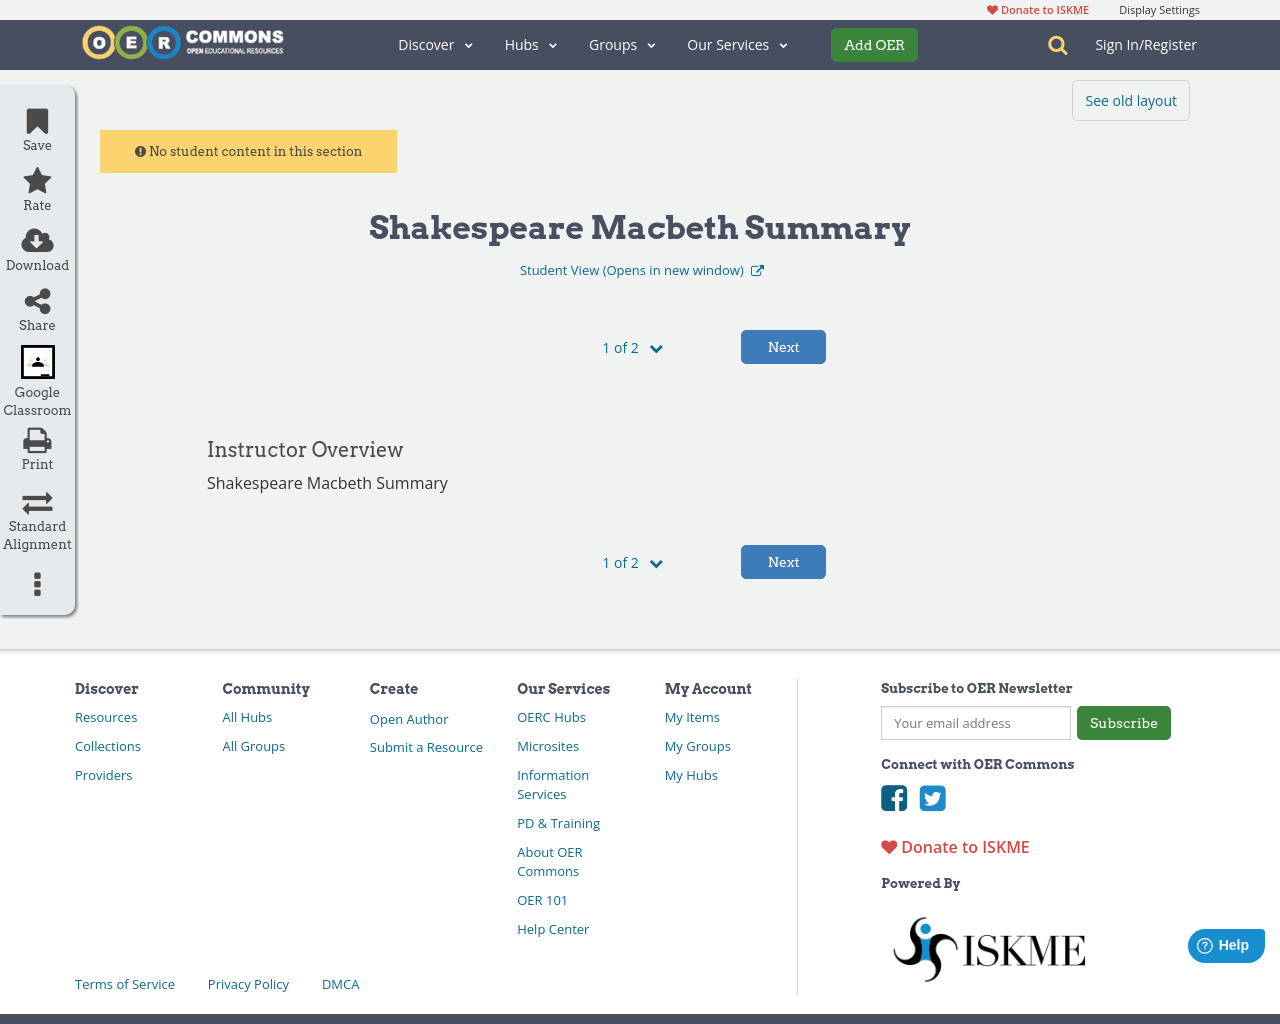The image size is (1280, 1024).
Task: Rate this resource via the star icon
Action: pos(36,181)
